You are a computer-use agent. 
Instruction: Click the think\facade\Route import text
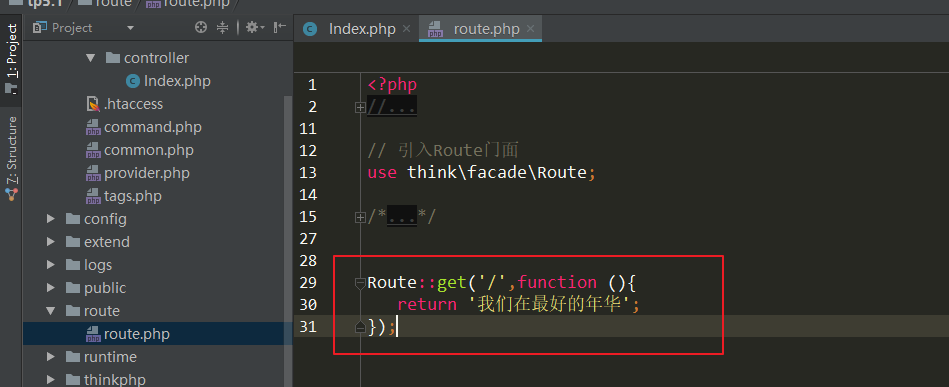tap(497, 173)
